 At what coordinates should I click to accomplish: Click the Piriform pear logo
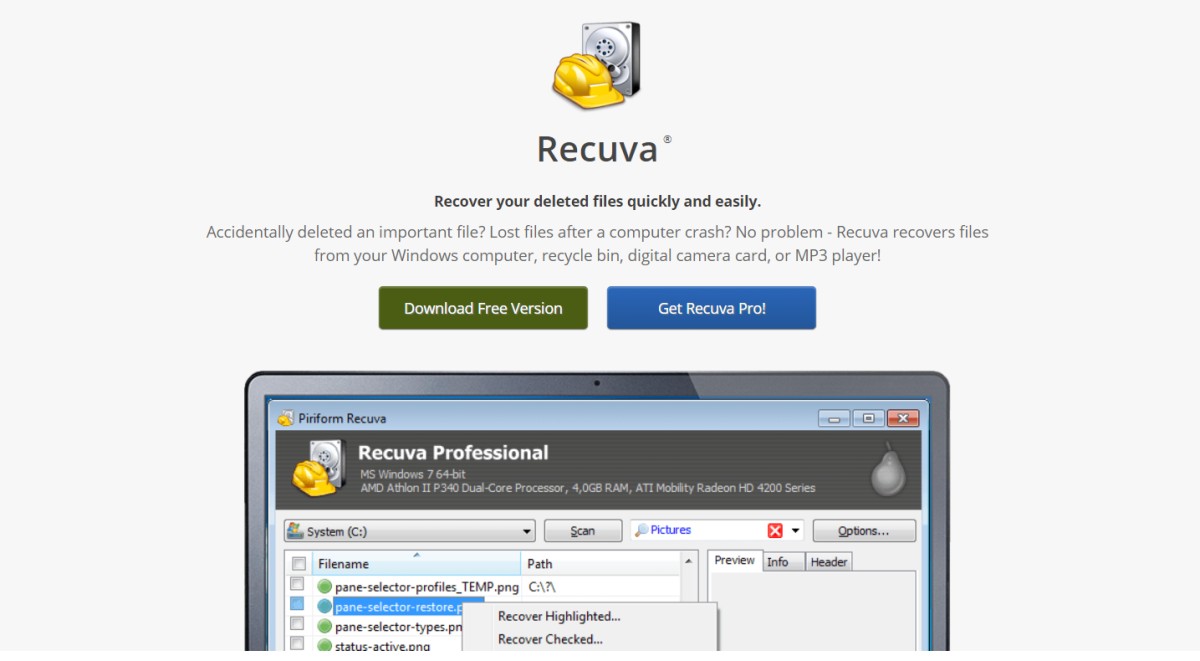pyautogui.click(x=887, y=468)
